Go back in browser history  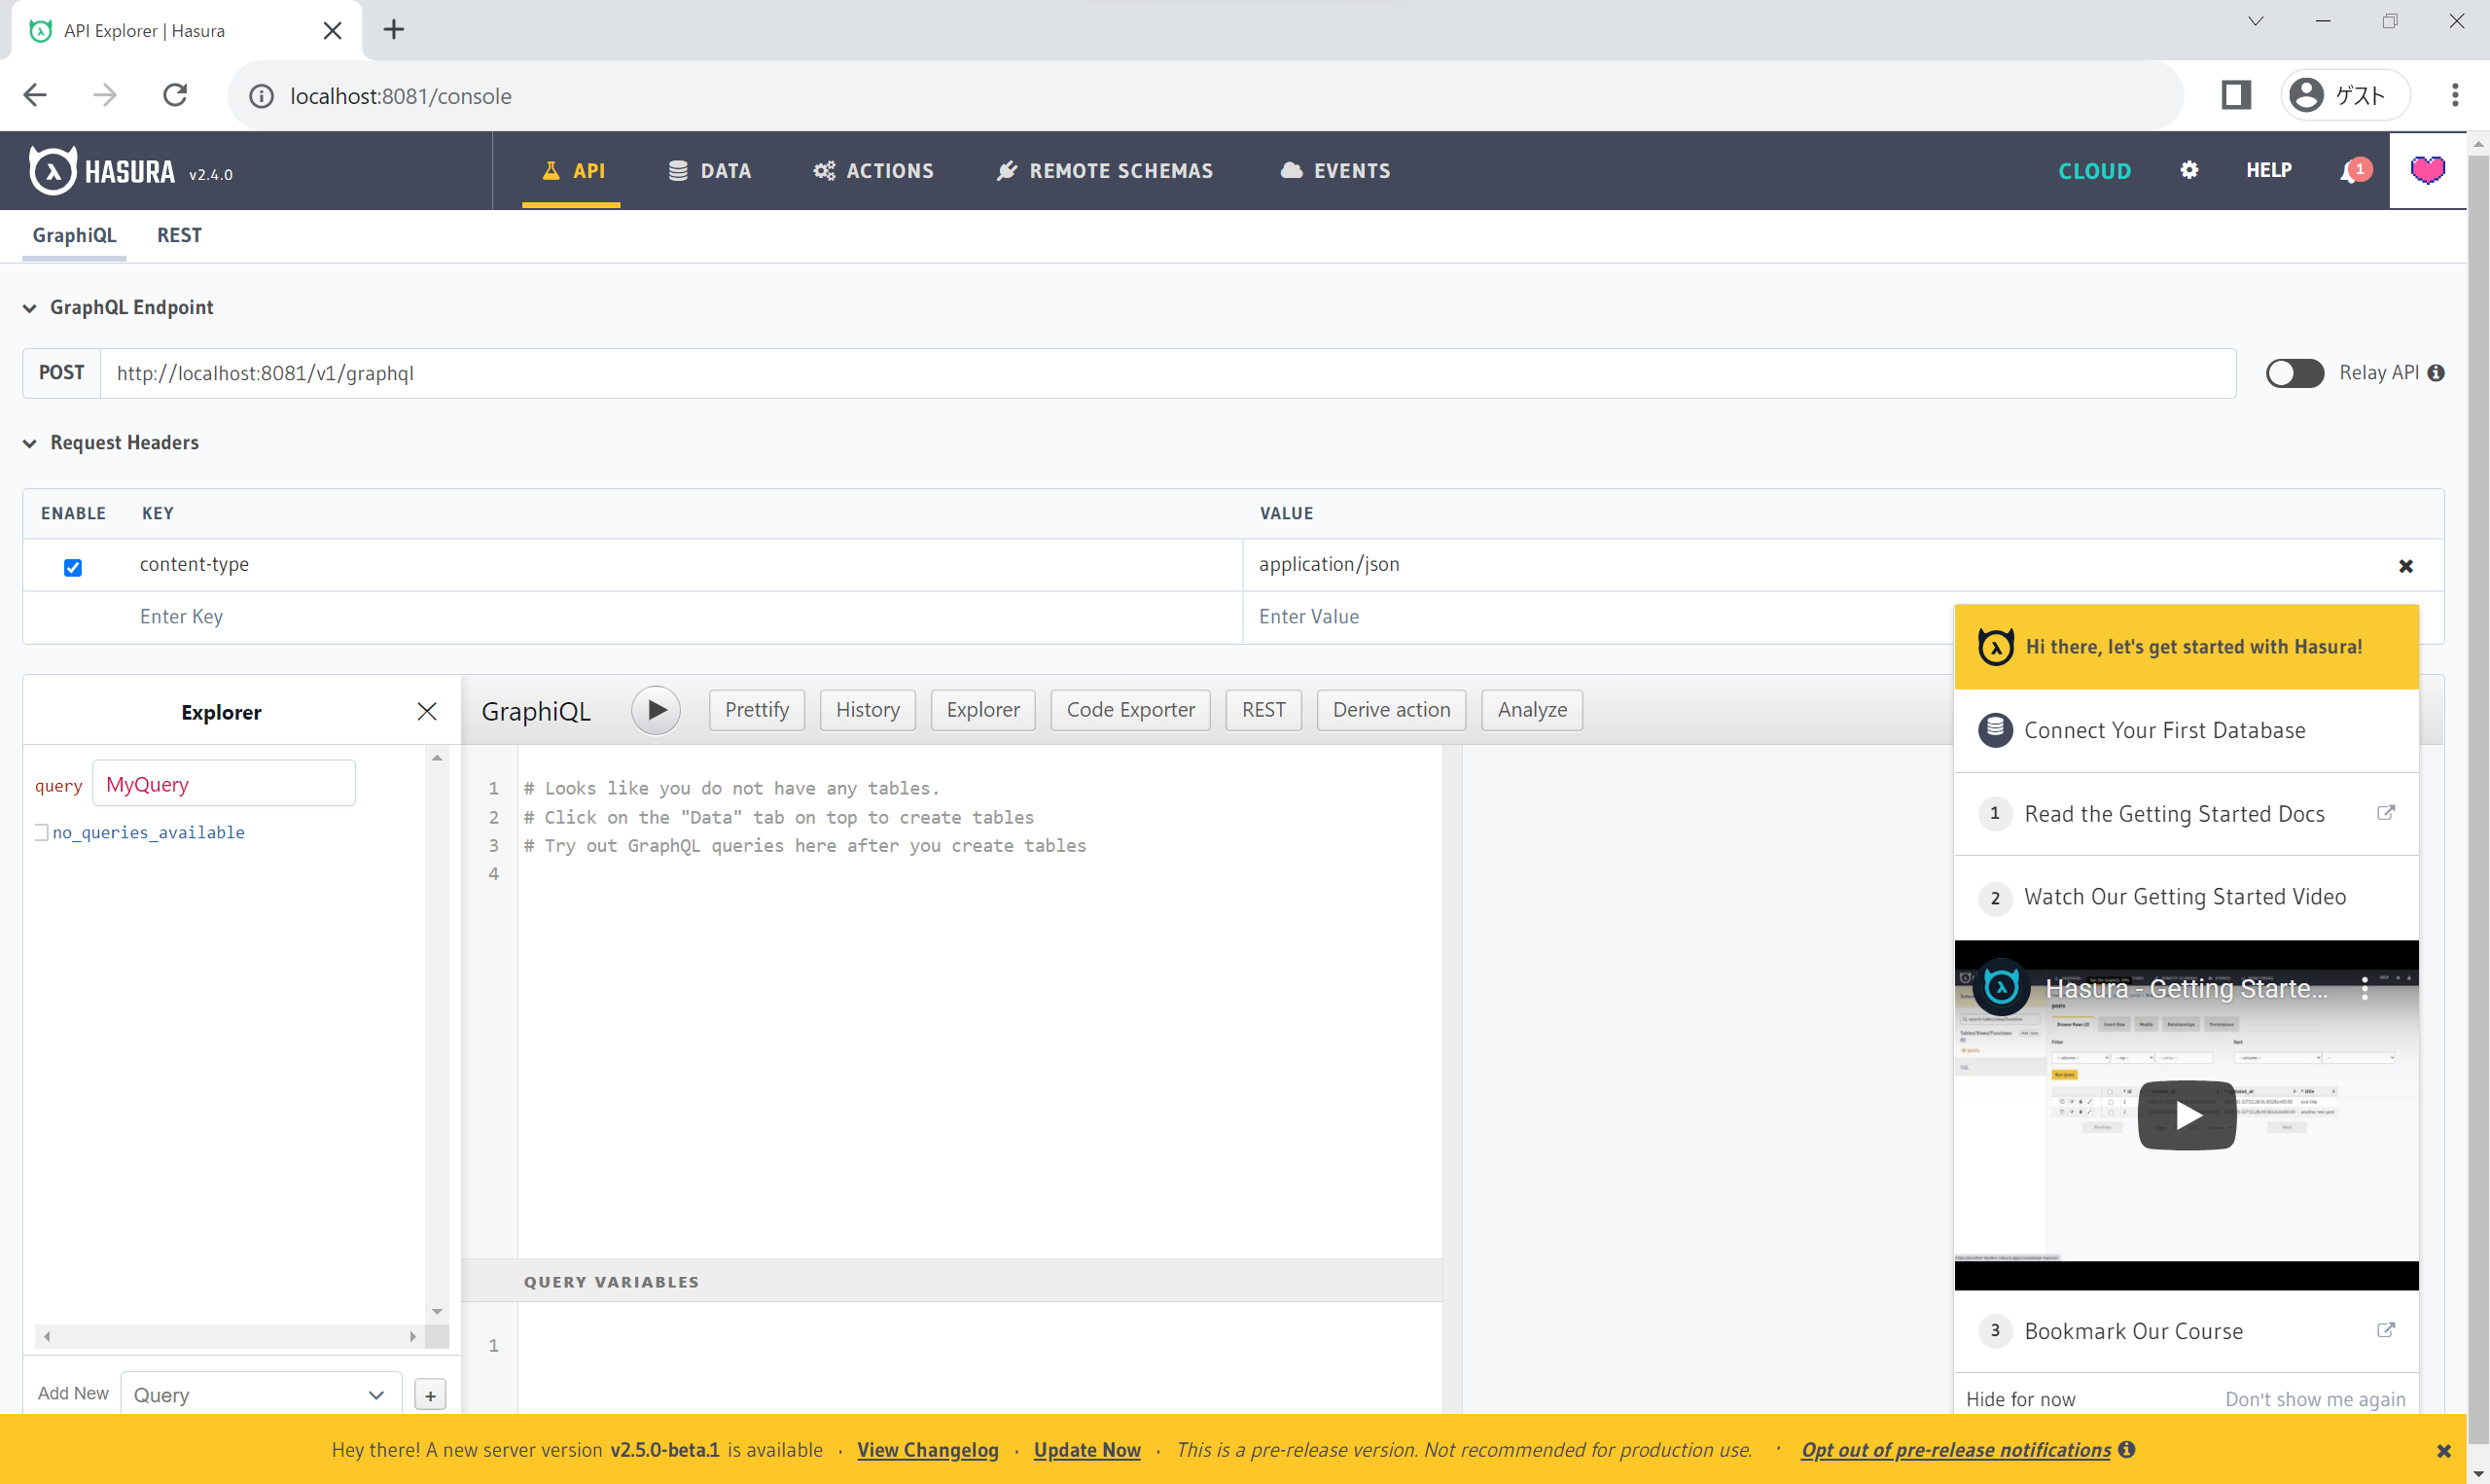(35, 95)
